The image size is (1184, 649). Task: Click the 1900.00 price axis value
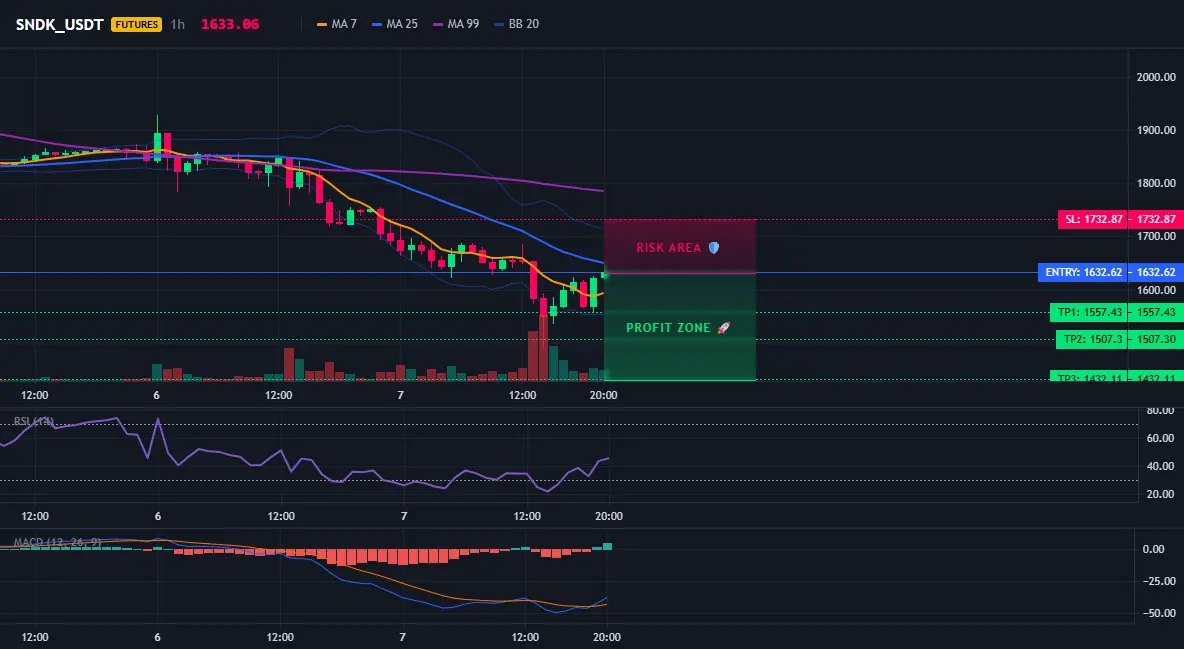point(1156,130)
